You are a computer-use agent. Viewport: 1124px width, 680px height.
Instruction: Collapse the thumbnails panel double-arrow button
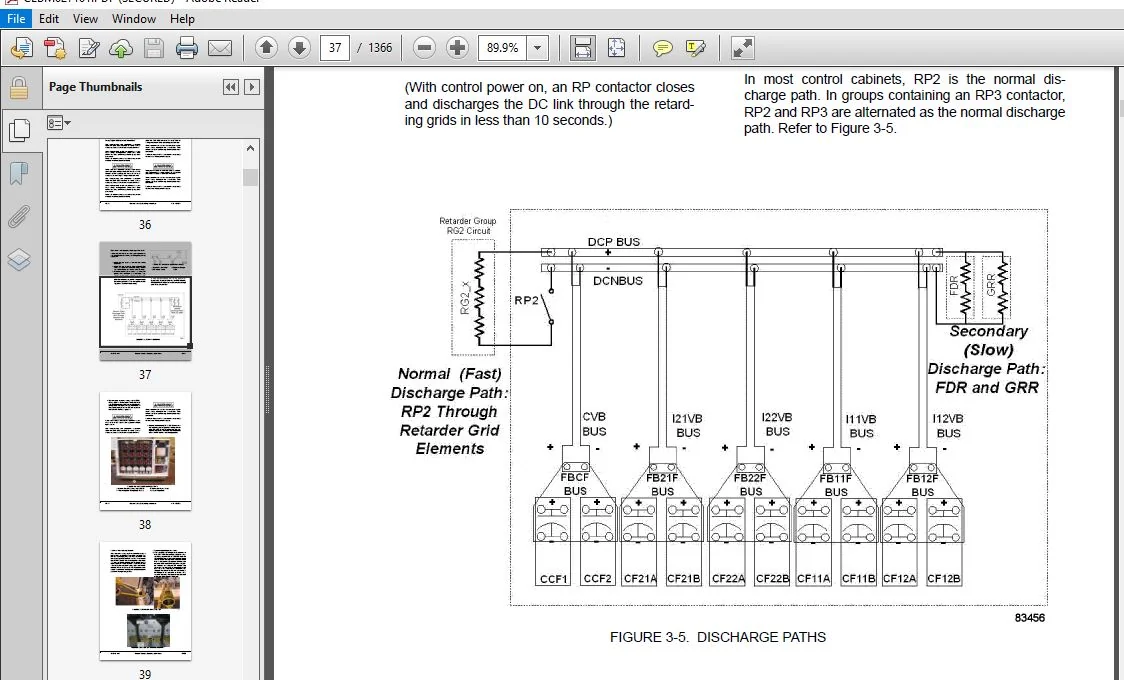(x=230, y=87)
